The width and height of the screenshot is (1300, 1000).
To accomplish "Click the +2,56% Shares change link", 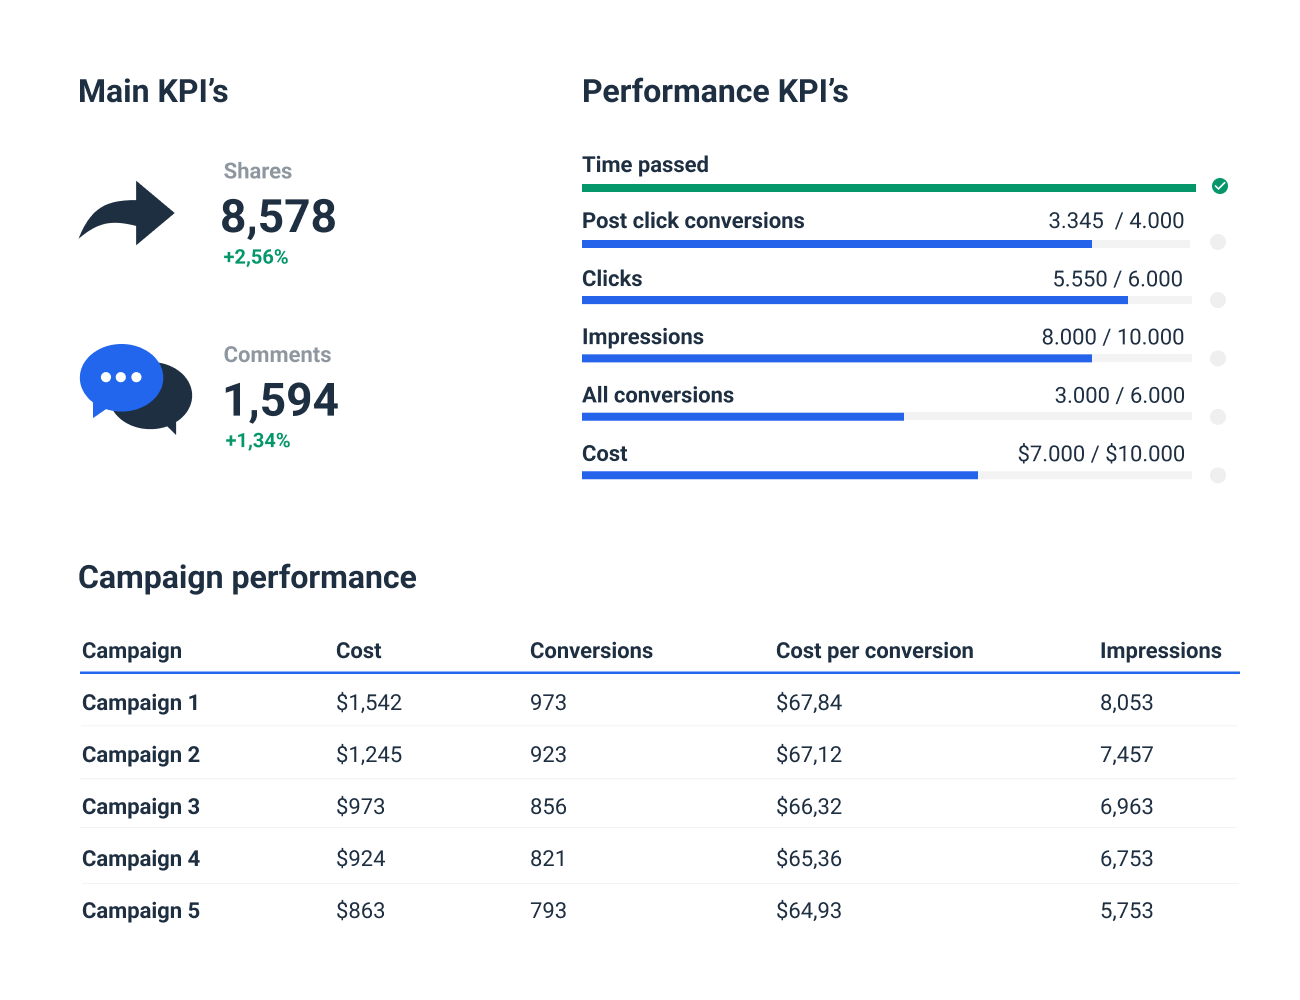I will coord(254,257).
